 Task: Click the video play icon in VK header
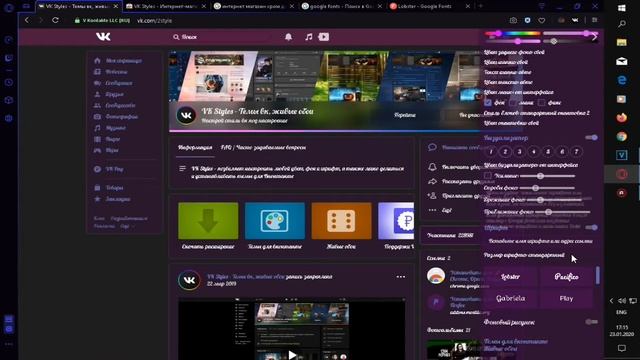[324, 37]
